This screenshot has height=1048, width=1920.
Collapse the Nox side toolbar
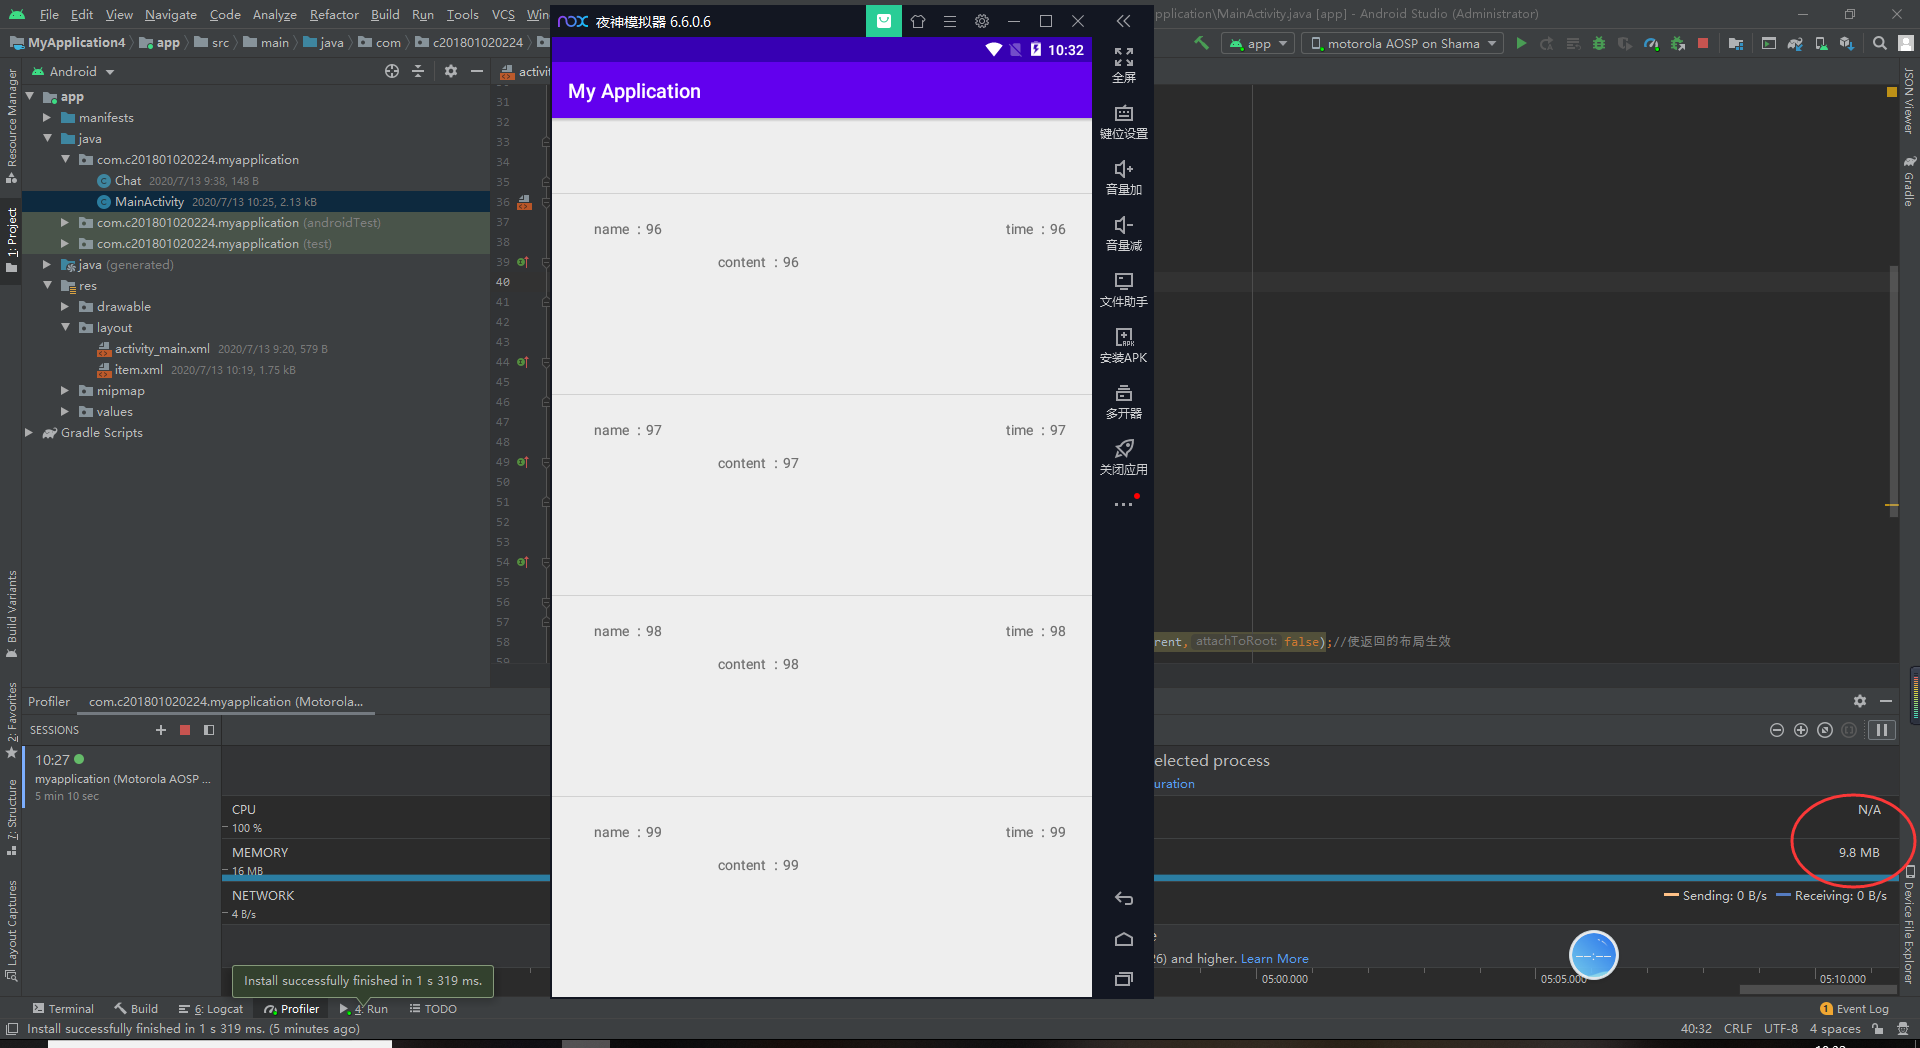[1123, 21]
